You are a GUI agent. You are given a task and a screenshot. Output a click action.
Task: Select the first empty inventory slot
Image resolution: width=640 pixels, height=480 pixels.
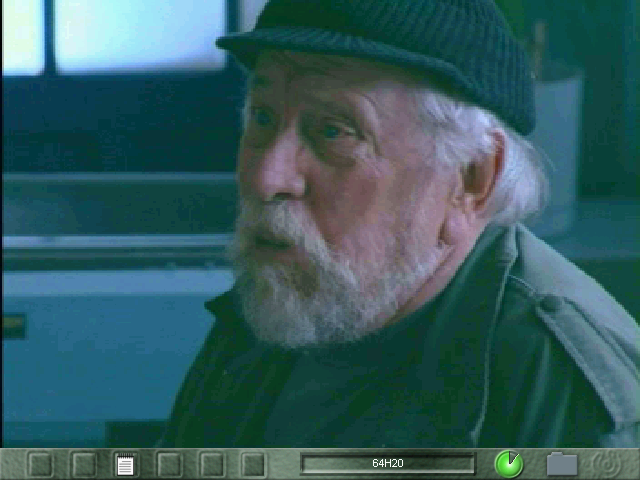[x=41, y=465]
